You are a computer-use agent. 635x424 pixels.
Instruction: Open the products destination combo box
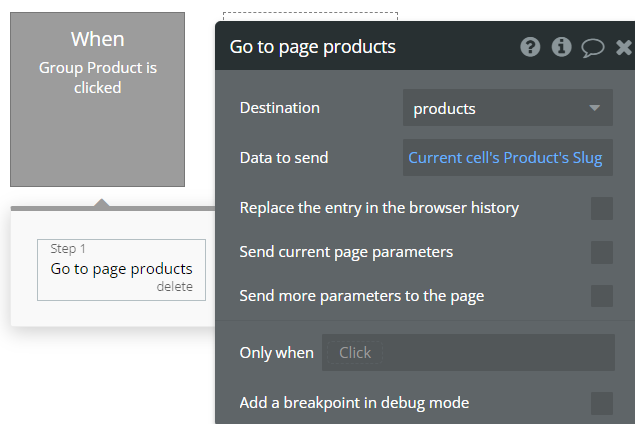[507, 108]
